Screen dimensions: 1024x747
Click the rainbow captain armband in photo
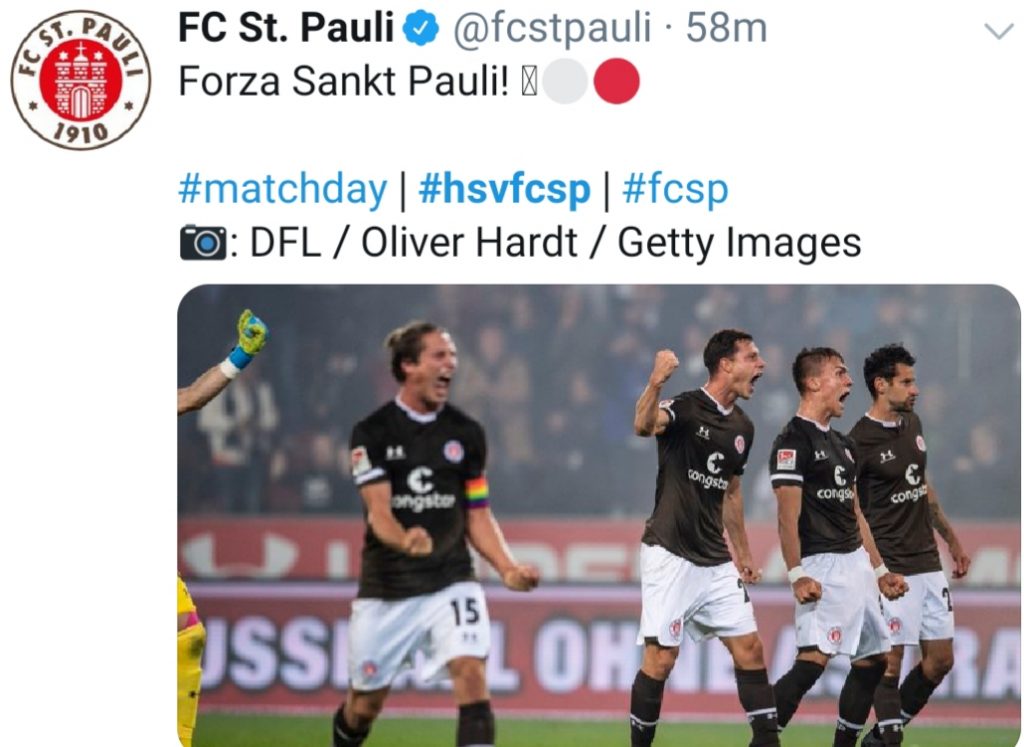[477, 493]
